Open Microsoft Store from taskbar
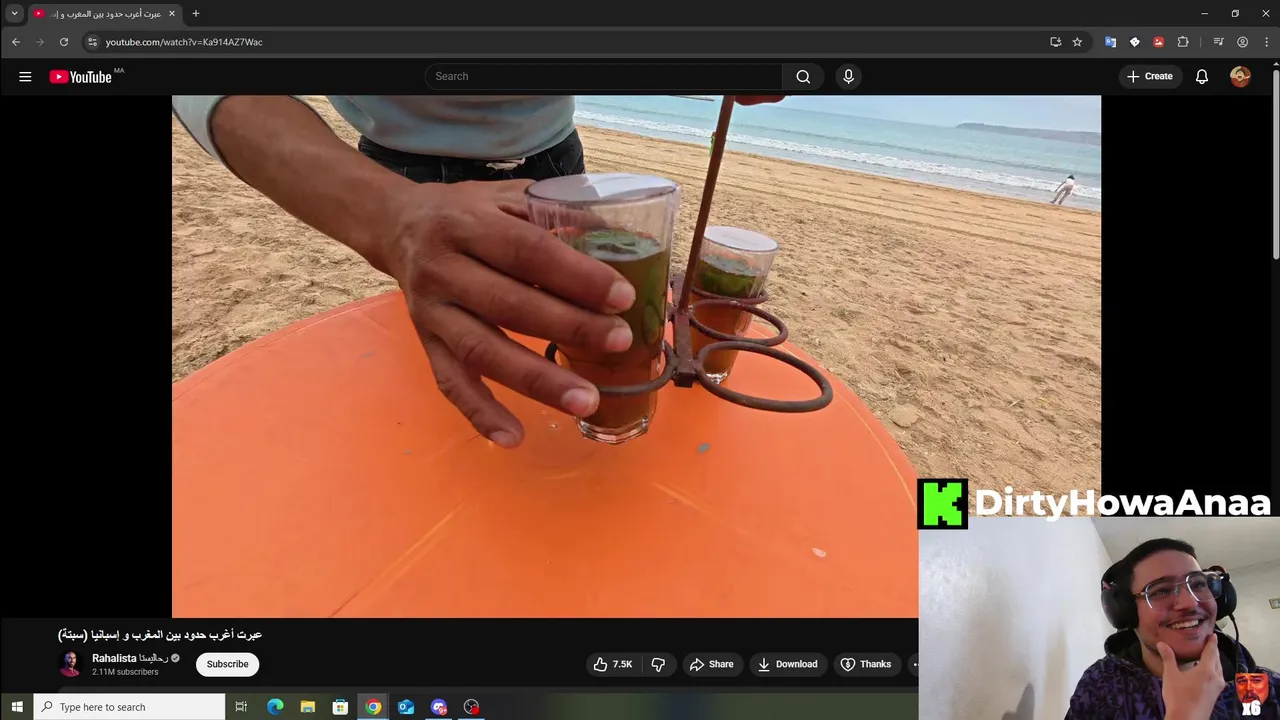This screenshot has height=720, width=1280. click(340, 707)
